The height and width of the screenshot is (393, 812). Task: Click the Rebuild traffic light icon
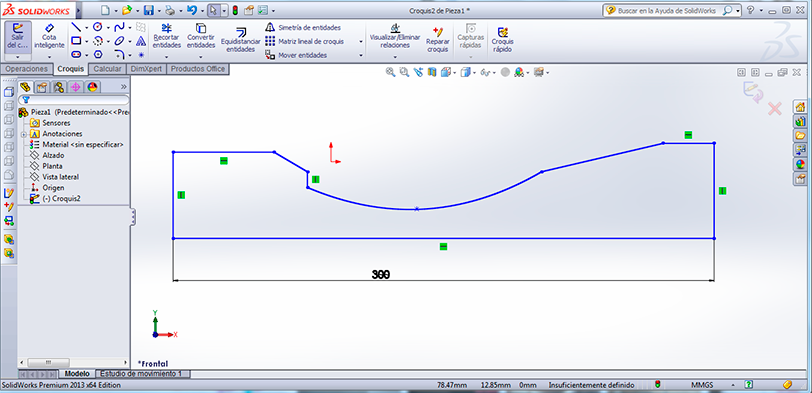tap(235, 10)
